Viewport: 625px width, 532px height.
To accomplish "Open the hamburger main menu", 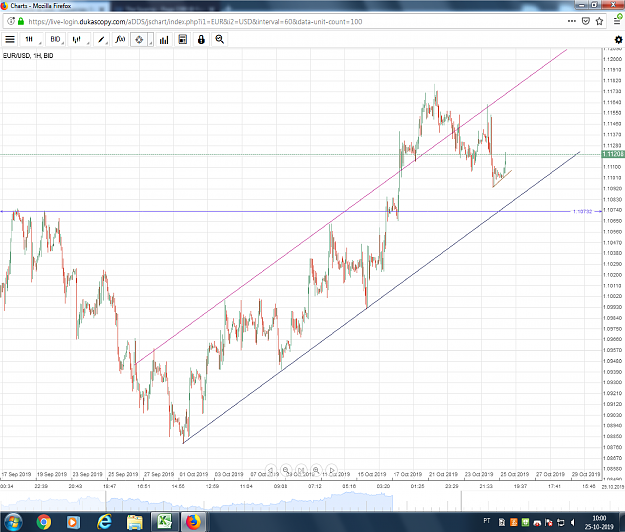I will pyautogui.click(x=10, y=39).
